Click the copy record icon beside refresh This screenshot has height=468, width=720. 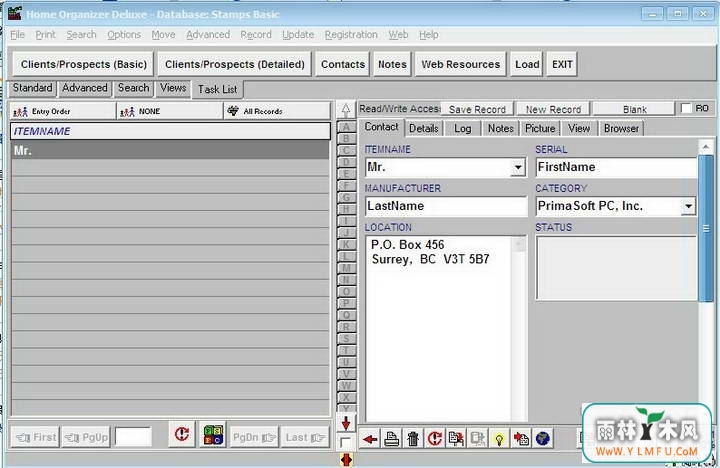tap(456, 439)
